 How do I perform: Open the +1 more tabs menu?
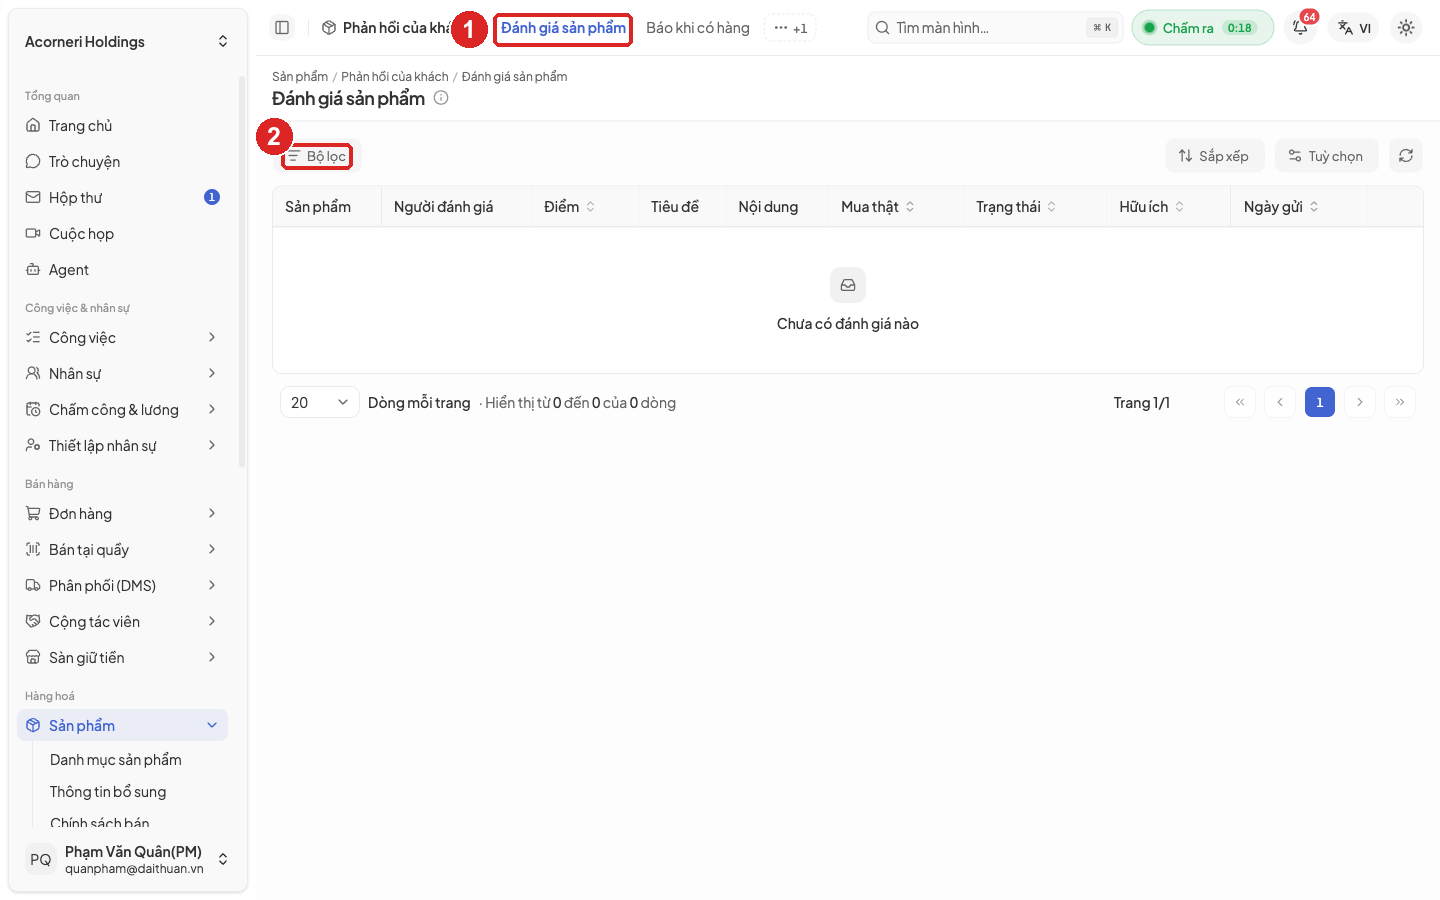[x=790, y=28]
